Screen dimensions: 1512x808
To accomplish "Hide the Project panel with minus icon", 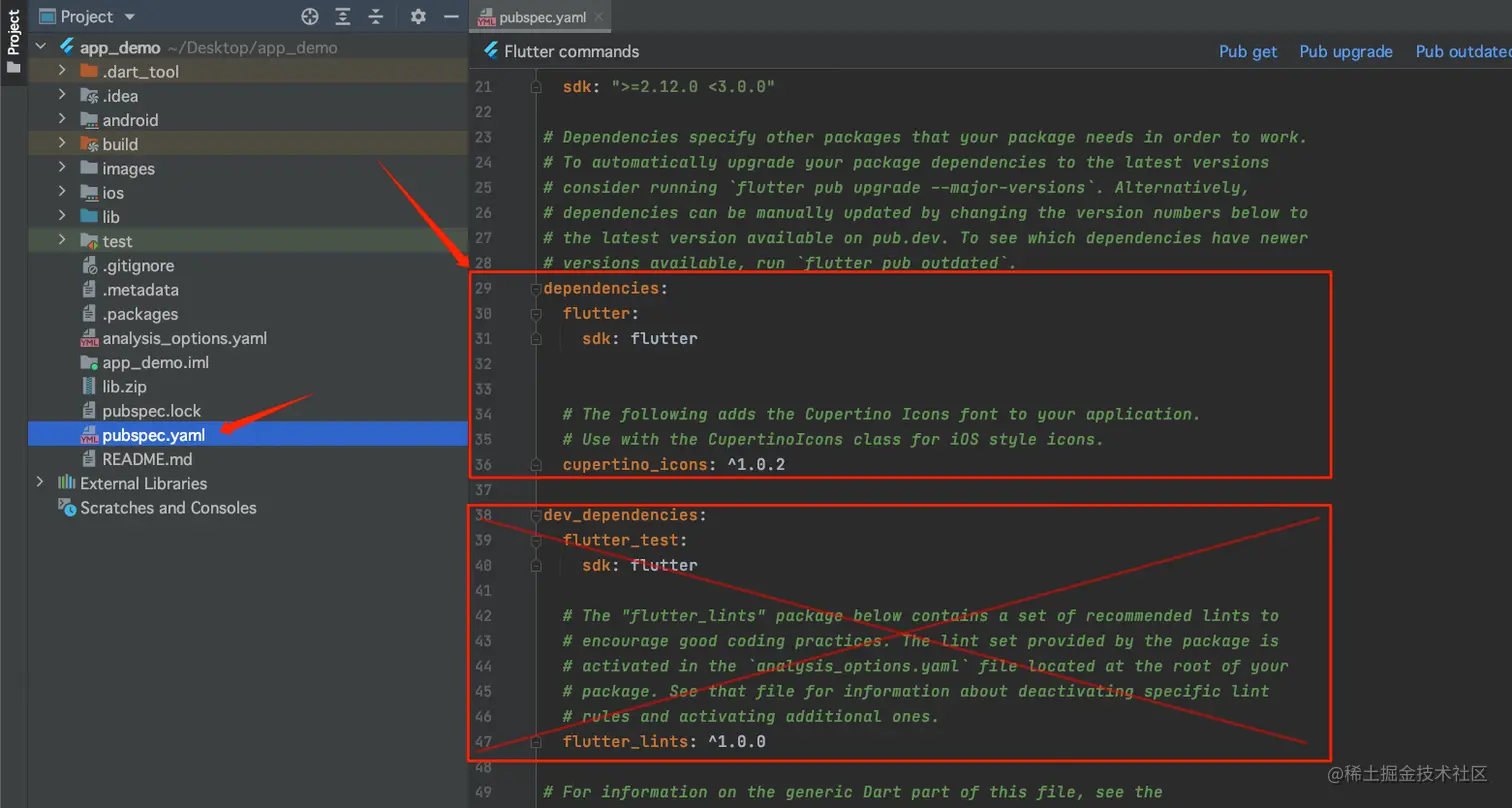I will click(451, 17).
